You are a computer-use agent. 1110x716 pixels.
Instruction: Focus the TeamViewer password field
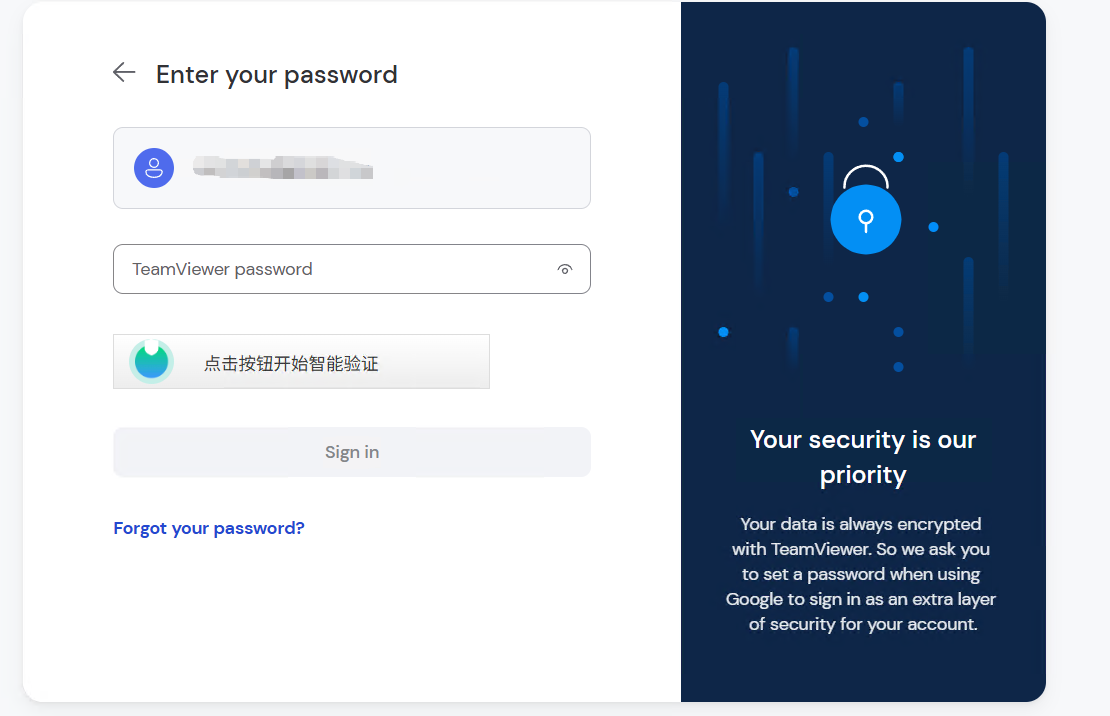(352, 269)
